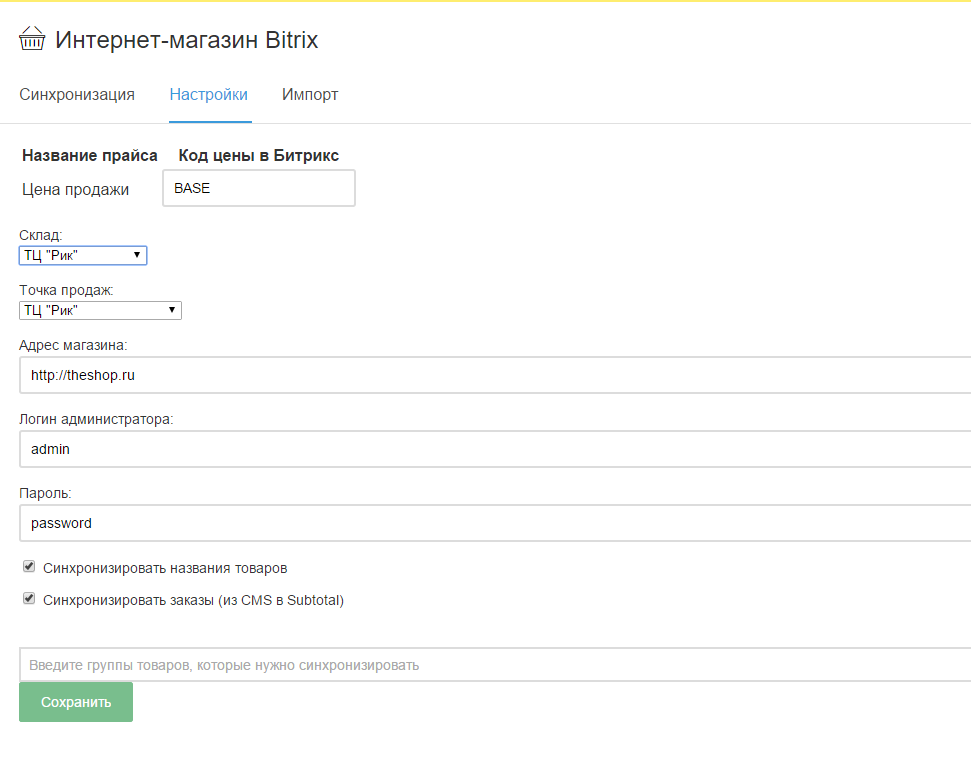Click the Адрес магазина input with http://theshop.ru
This screenshot has height=764, width=971.
(x=495, y=375)
